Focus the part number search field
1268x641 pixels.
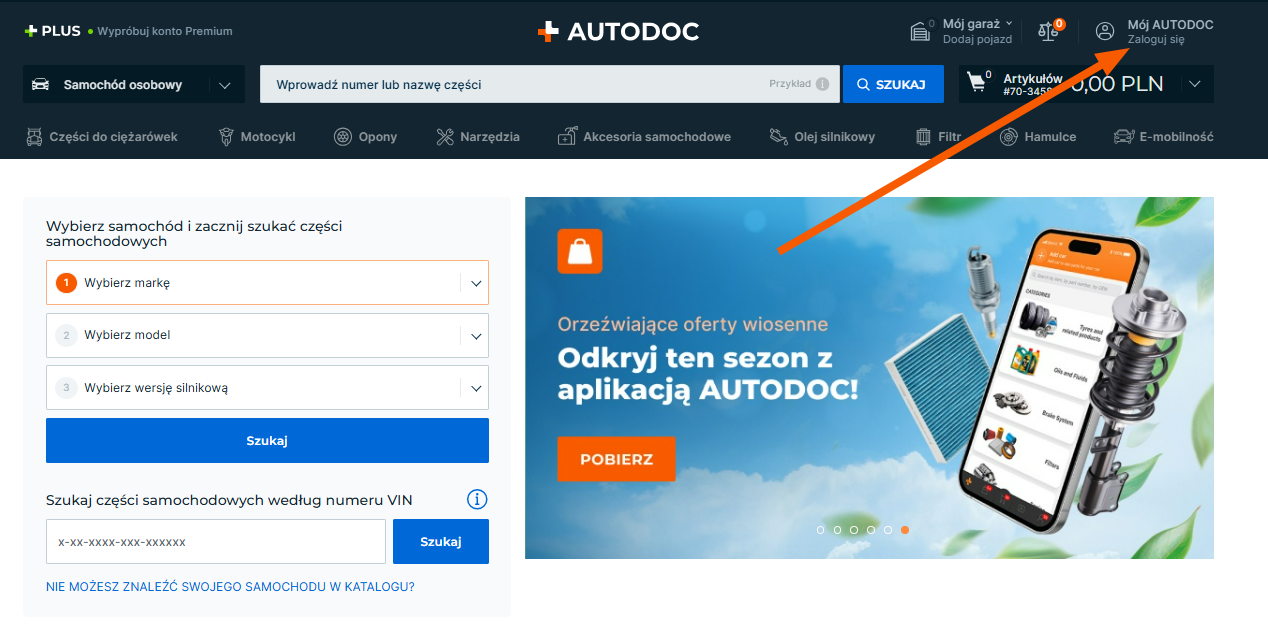coord(551,84)
